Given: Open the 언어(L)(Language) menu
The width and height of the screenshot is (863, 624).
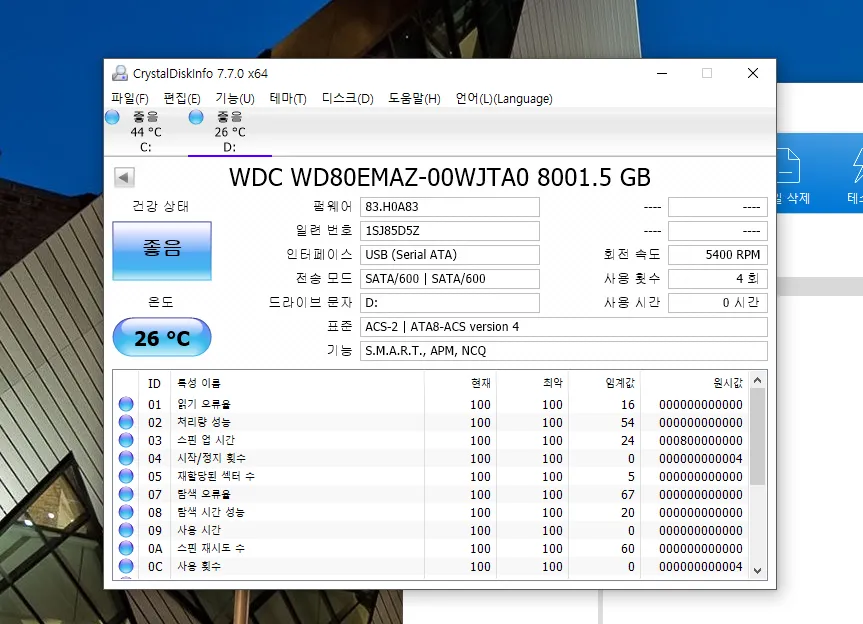Looking at the screenshot, I should pos(504,98).
